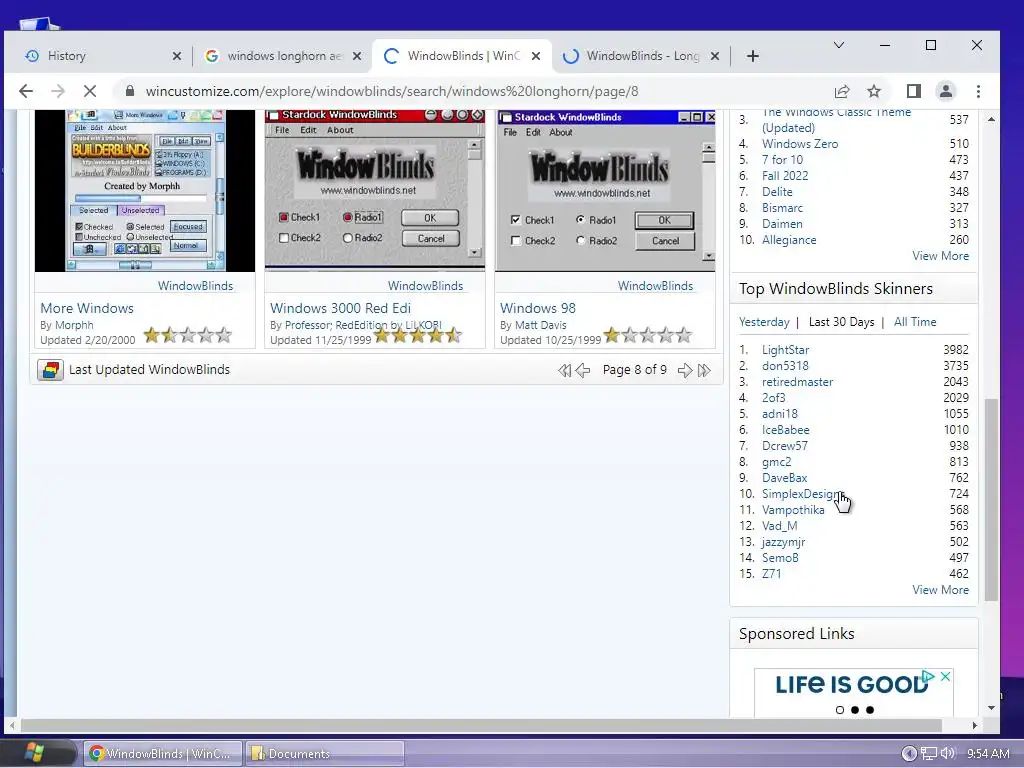Click WindowBlinds category under Windows 98
Viewport: 1024px width, 768px height.
click(655, 286)
